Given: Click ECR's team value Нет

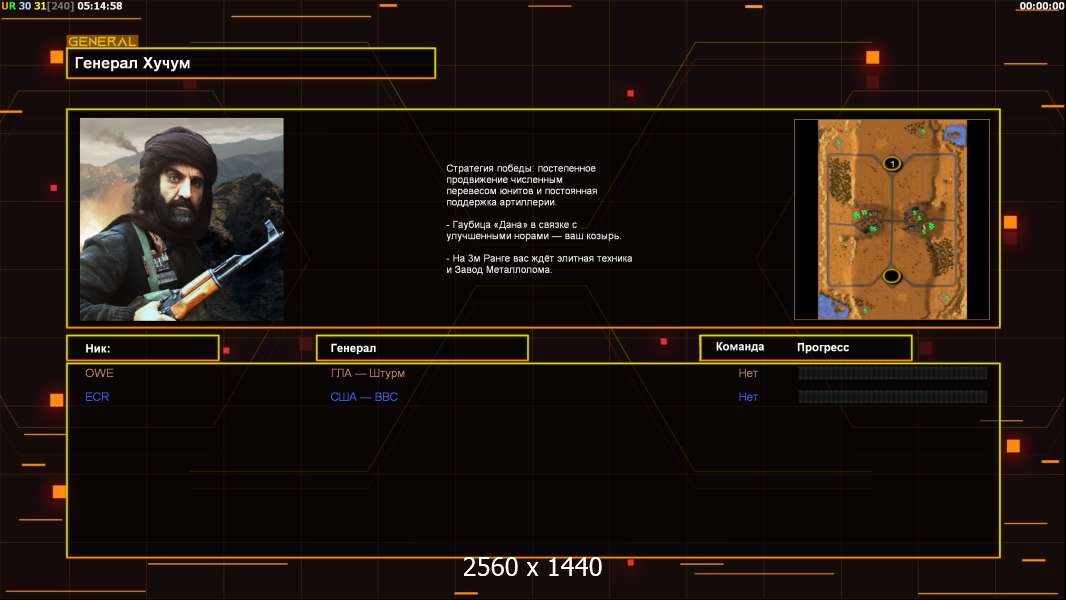Looking at the screenshot, I should coord(748,397).
